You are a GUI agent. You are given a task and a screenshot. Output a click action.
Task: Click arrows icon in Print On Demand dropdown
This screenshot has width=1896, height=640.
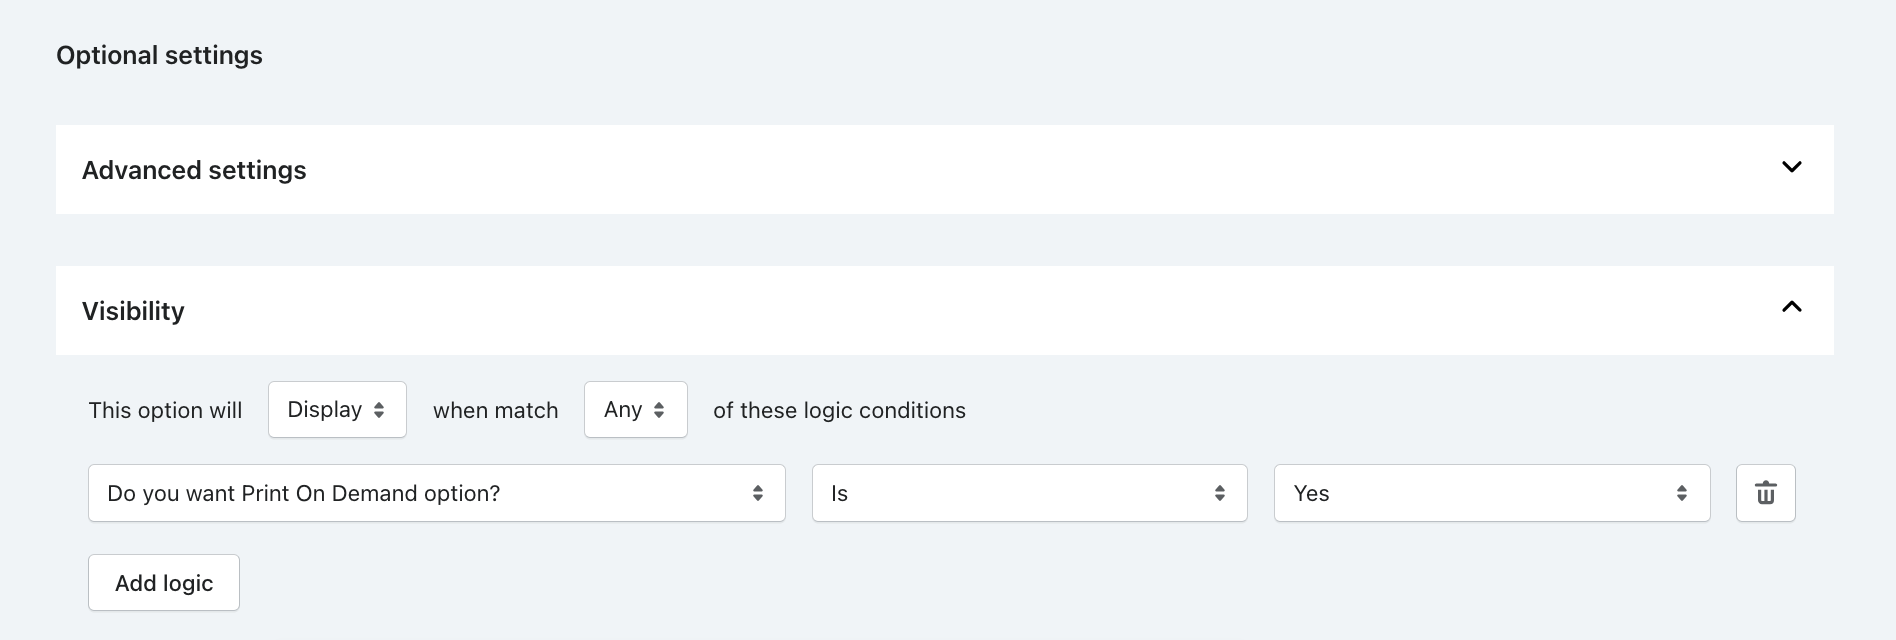[x=758, y=493]
